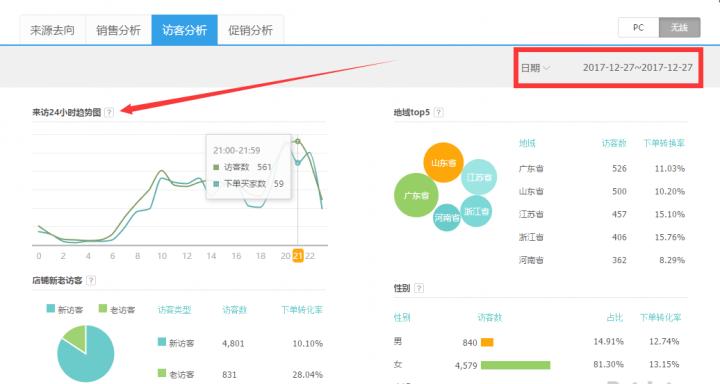Open help icon next to 性别
The image size is (720, 384).
tap(419, 288)
